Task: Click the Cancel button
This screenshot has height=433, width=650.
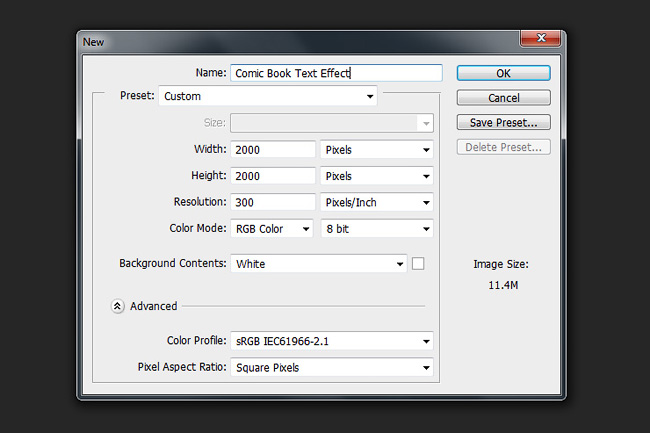Action: (504, 98)
